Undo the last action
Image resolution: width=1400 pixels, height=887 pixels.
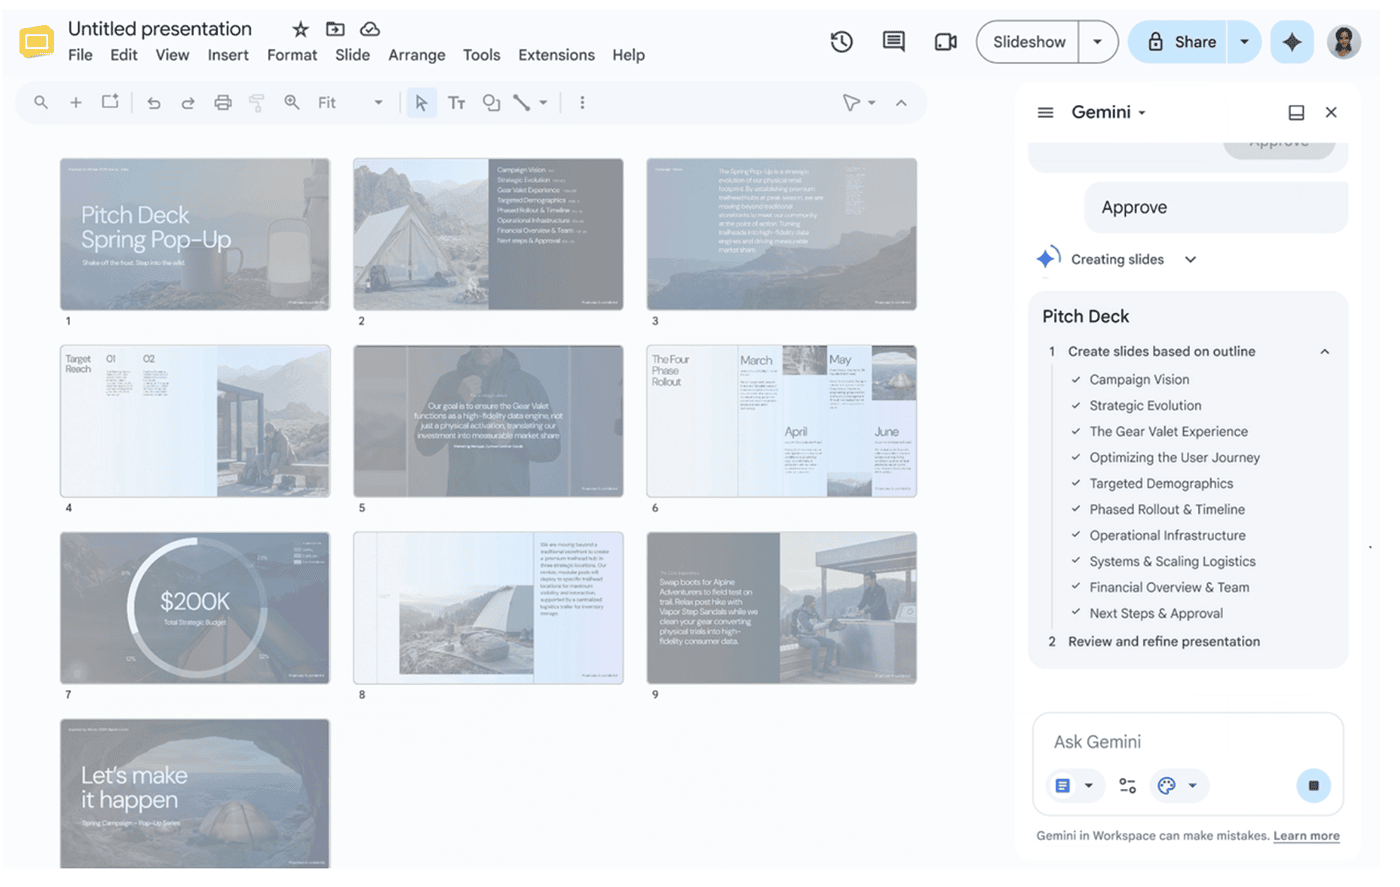pos(154,102)
